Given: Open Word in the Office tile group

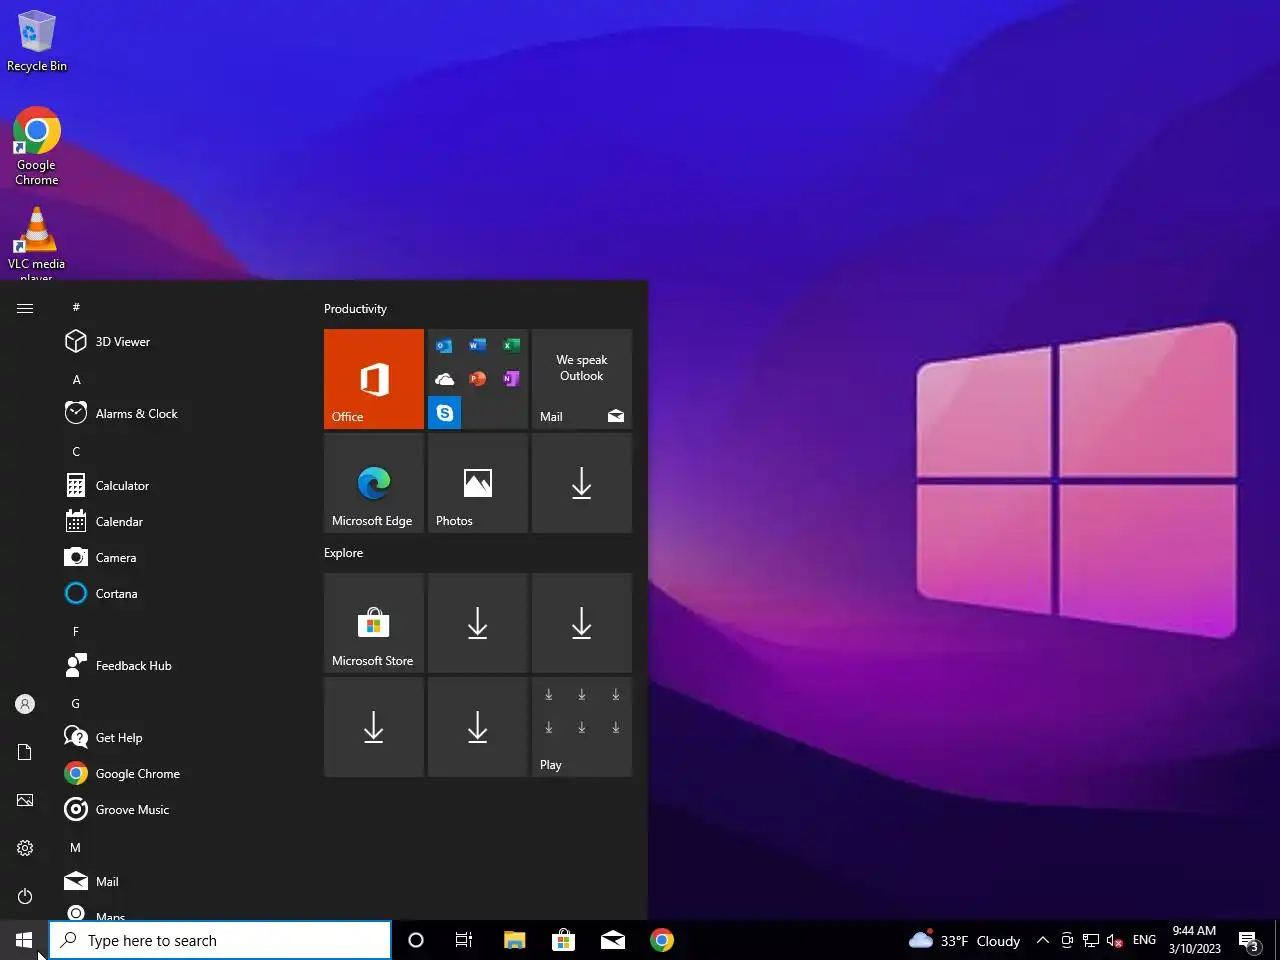Looking at the screenshot, I should 478,346.
